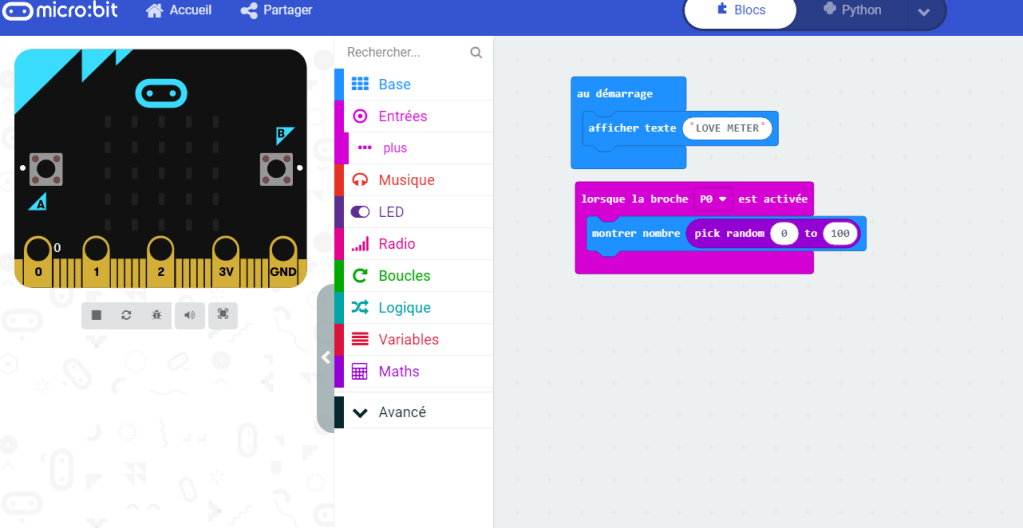Click Partager to share the project

pos(277,11)
